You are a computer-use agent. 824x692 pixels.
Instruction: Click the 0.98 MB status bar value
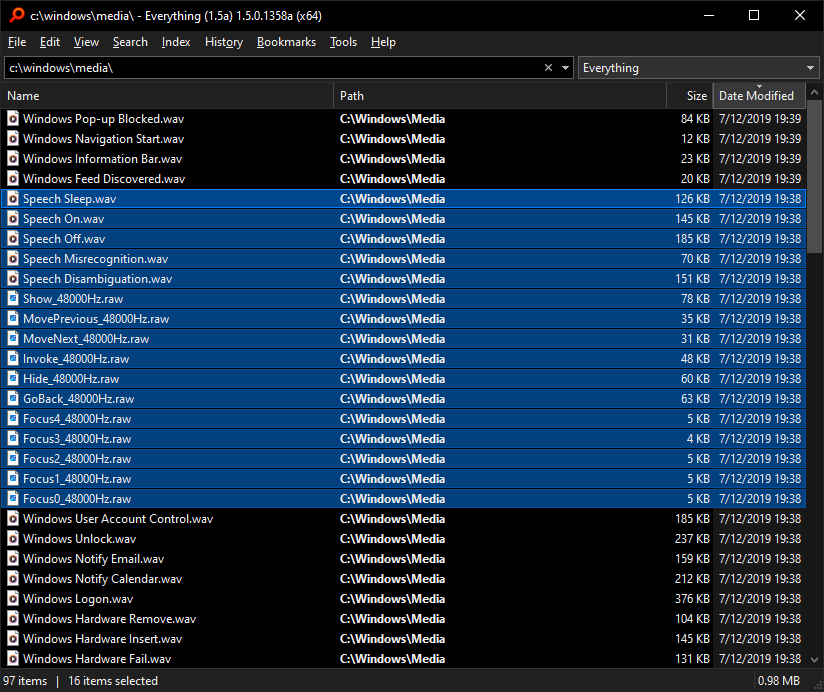[778, 680]
